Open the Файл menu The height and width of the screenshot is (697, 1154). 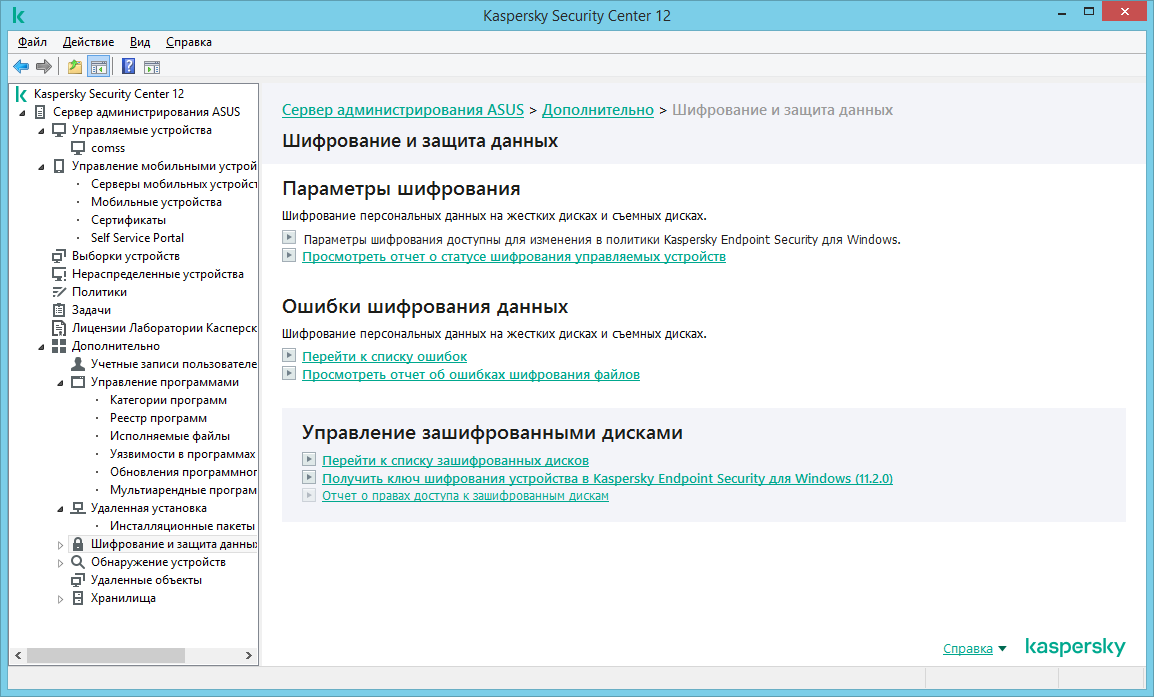point(32,42)
